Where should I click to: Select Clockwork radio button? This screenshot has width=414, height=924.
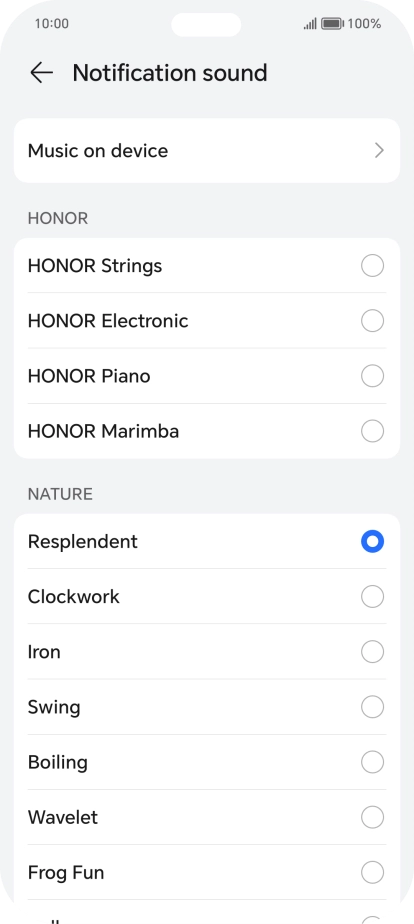point(372,597)
